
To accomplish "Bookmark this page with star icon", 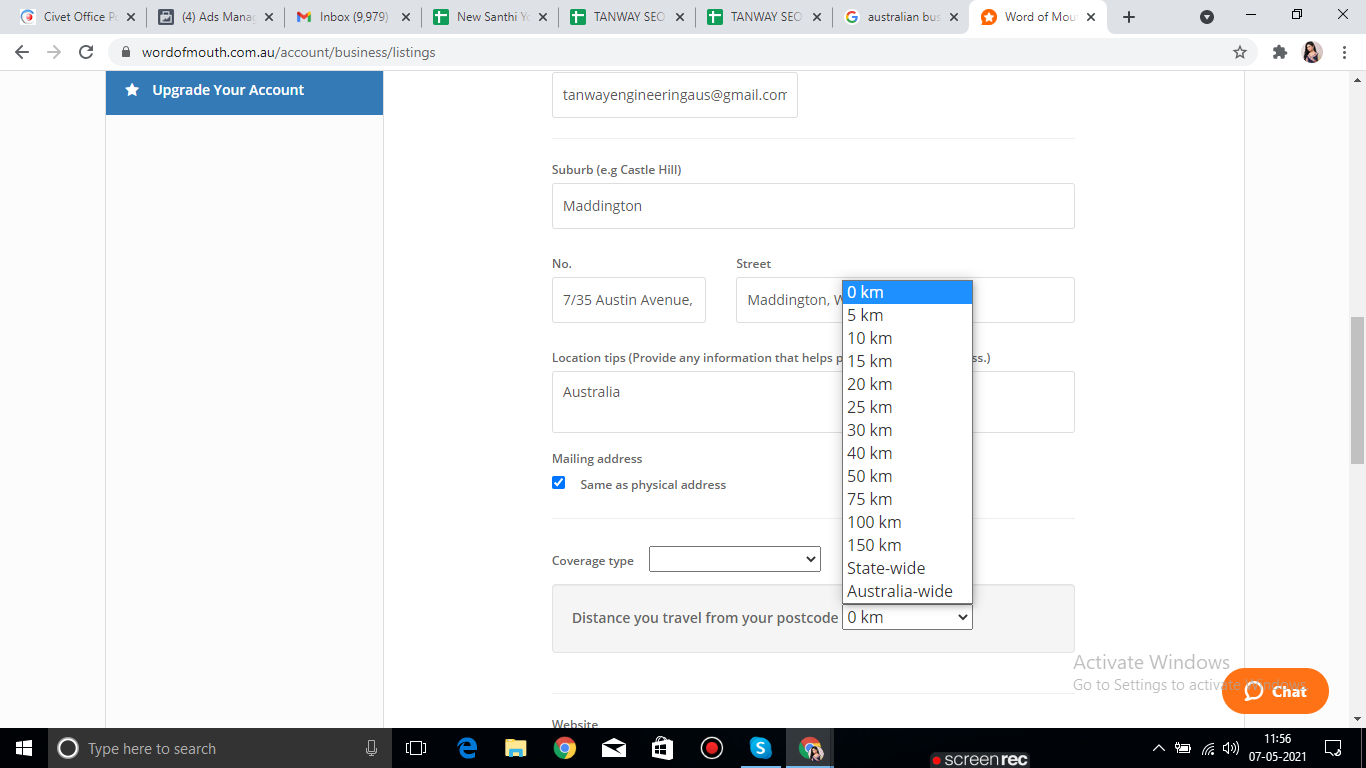I will [1240, 52].
